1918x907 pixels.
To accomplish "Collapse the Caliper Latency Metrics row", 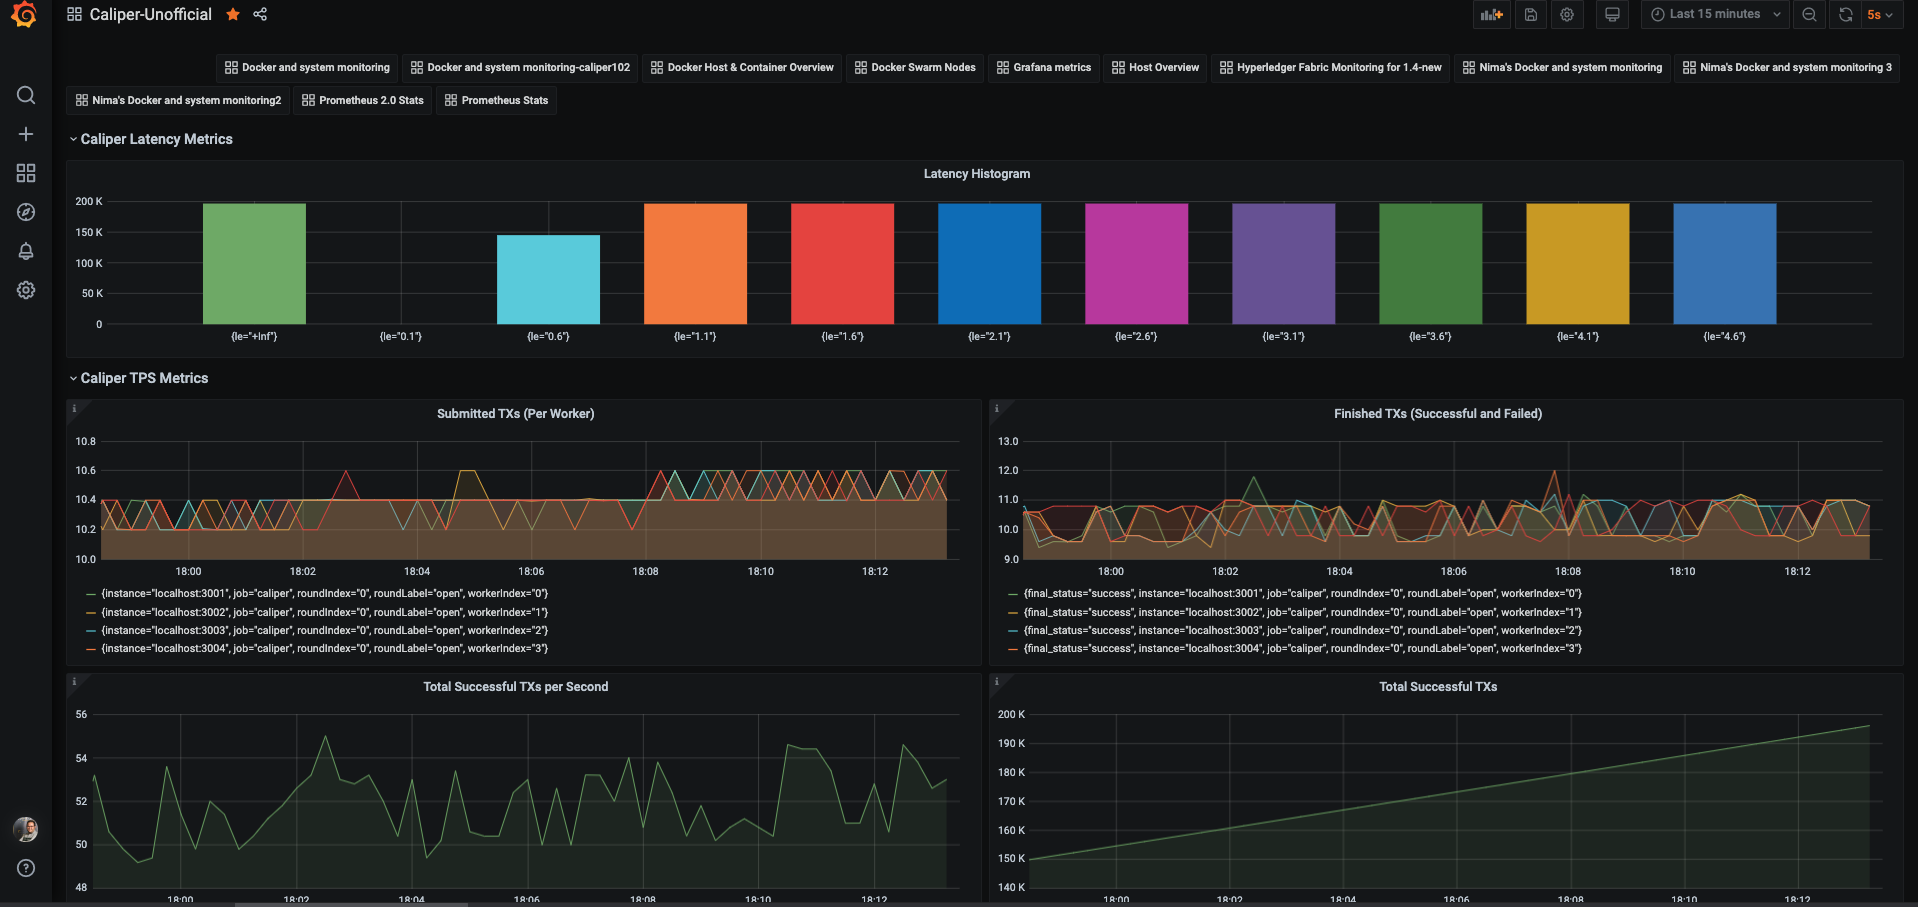I will 152,139.
